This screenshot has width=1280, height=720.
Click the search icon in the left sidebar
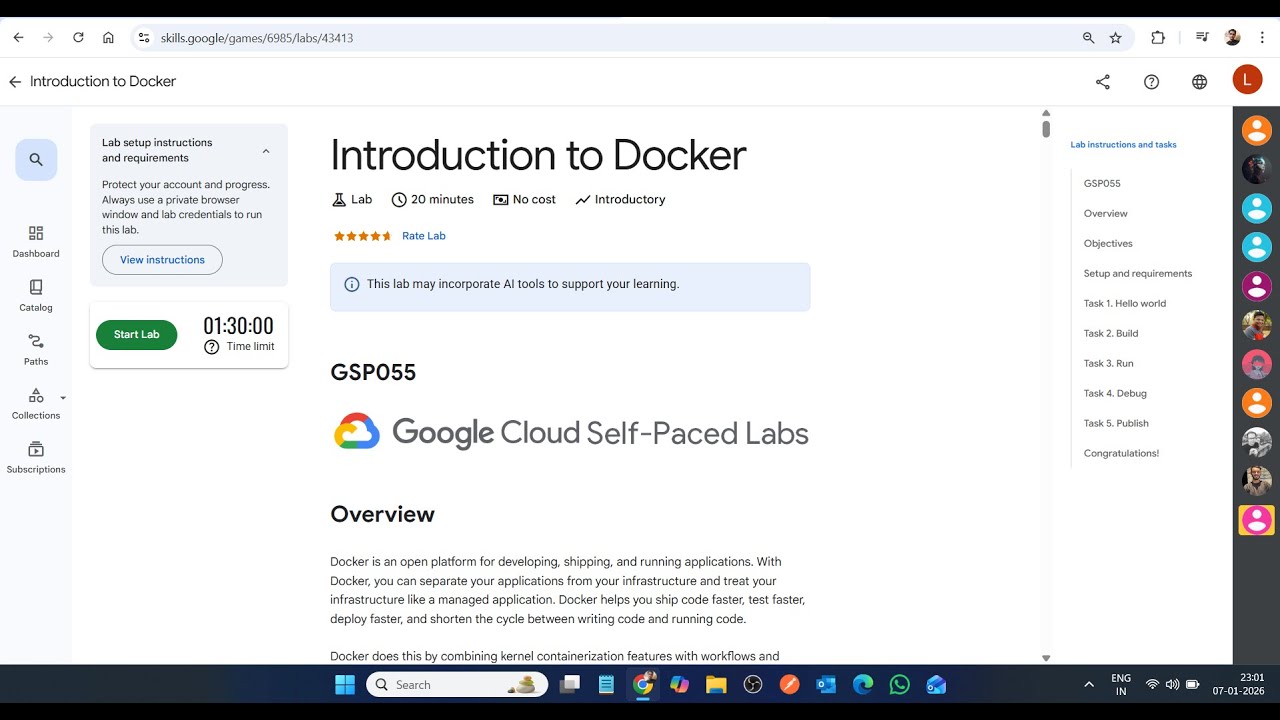pos(36,160)
